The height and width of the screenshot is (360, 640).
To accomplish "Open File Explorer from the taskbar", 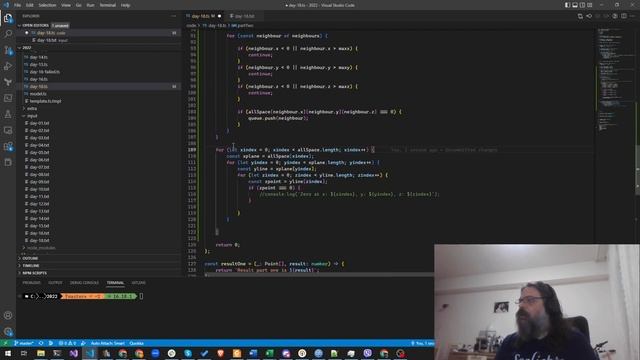I will click(x=41, y=353).
